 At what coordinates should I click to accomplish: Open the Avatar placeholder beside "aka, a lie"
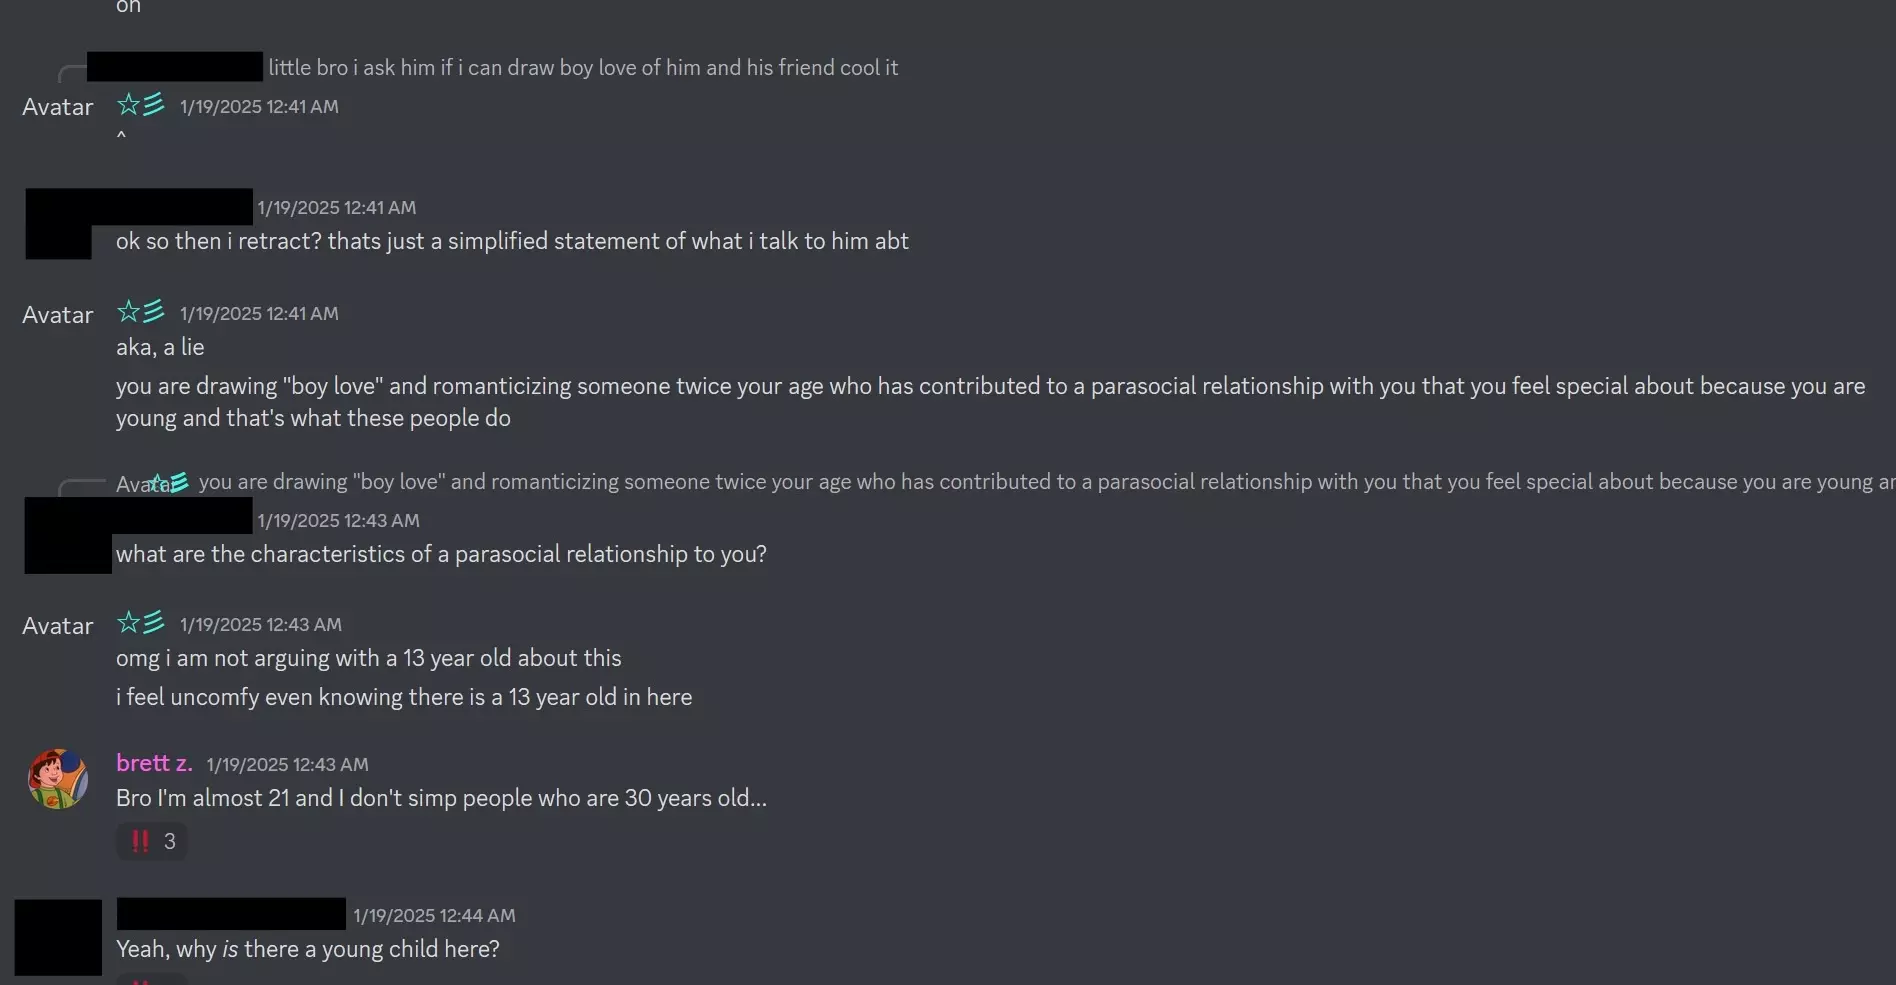tap(58, 315)
